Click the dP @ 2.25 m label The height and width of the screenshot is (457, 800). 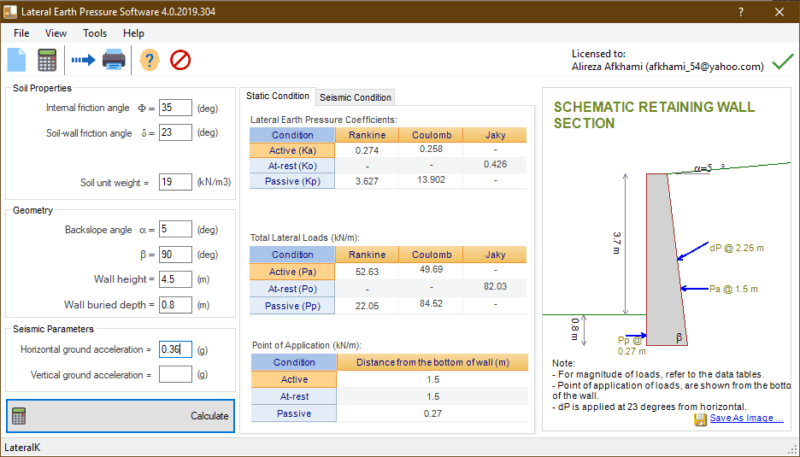[x=736, y=248]
